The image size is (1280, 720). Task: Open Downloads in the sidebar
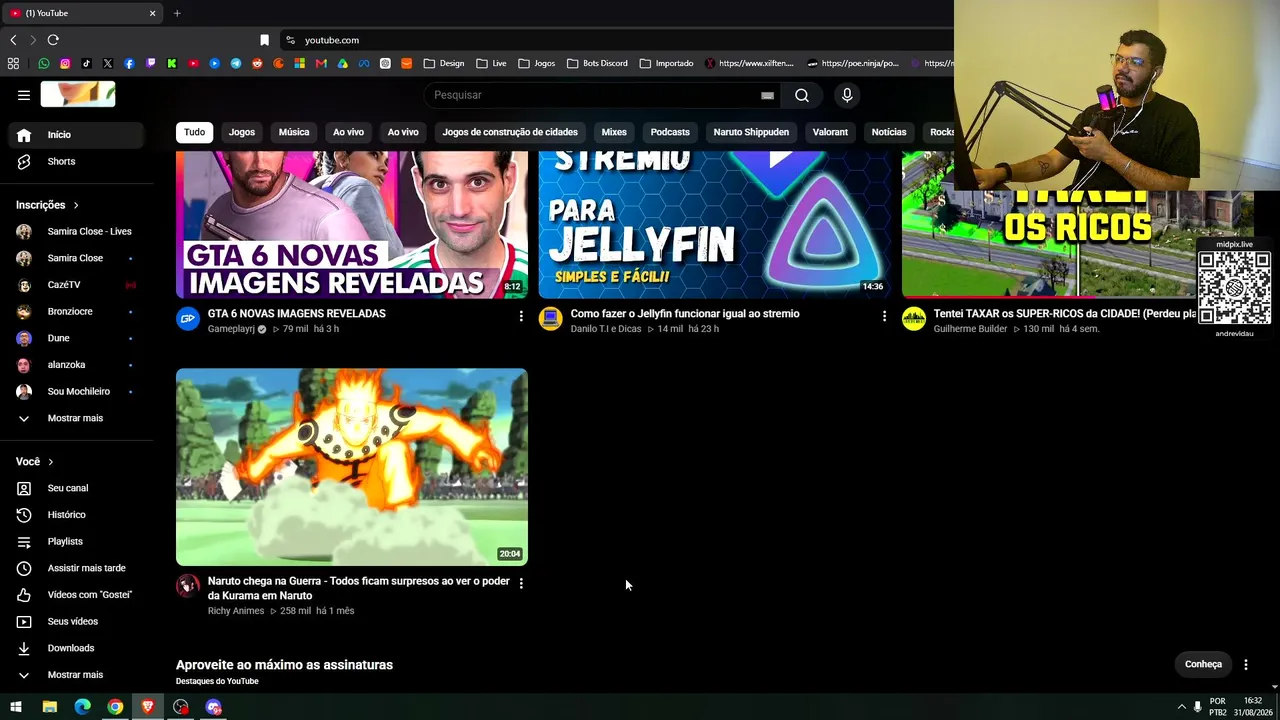(x=76, y=648)
